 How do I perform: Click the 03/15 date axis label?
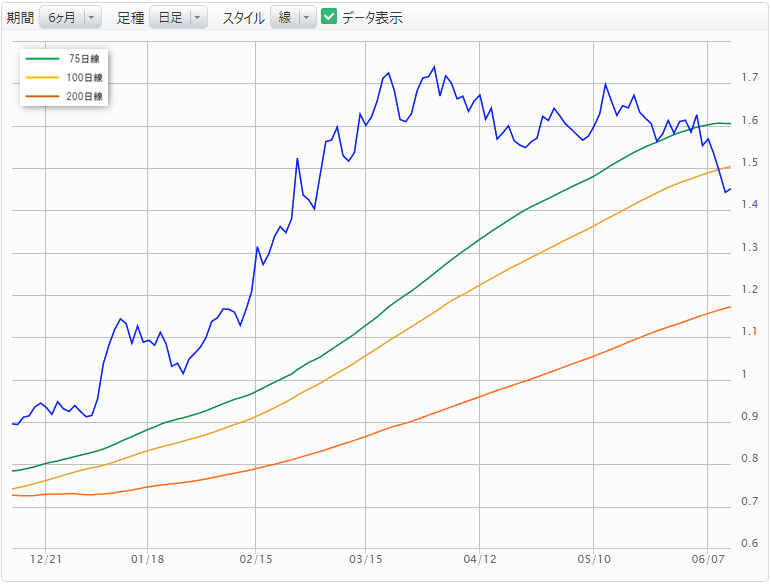point(365,559)
